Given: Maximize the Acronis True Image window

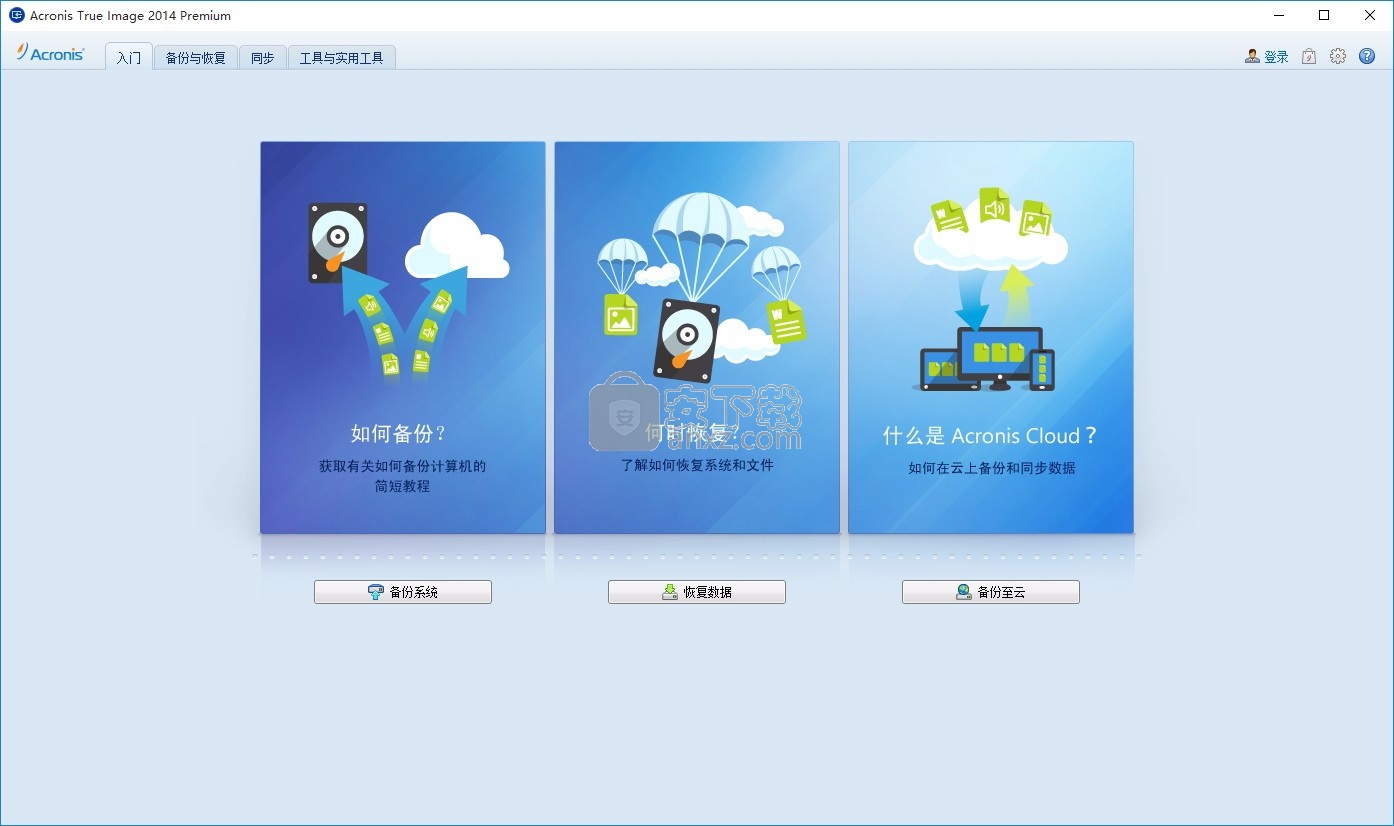Looking at the screenshot, I should (1324, 15).
